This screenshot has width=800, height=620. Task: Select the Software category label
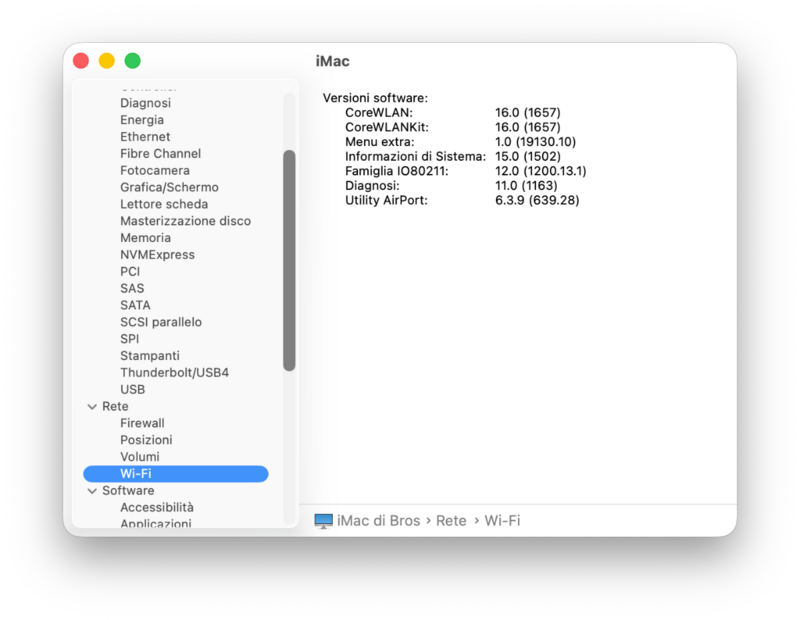(128, 490)
